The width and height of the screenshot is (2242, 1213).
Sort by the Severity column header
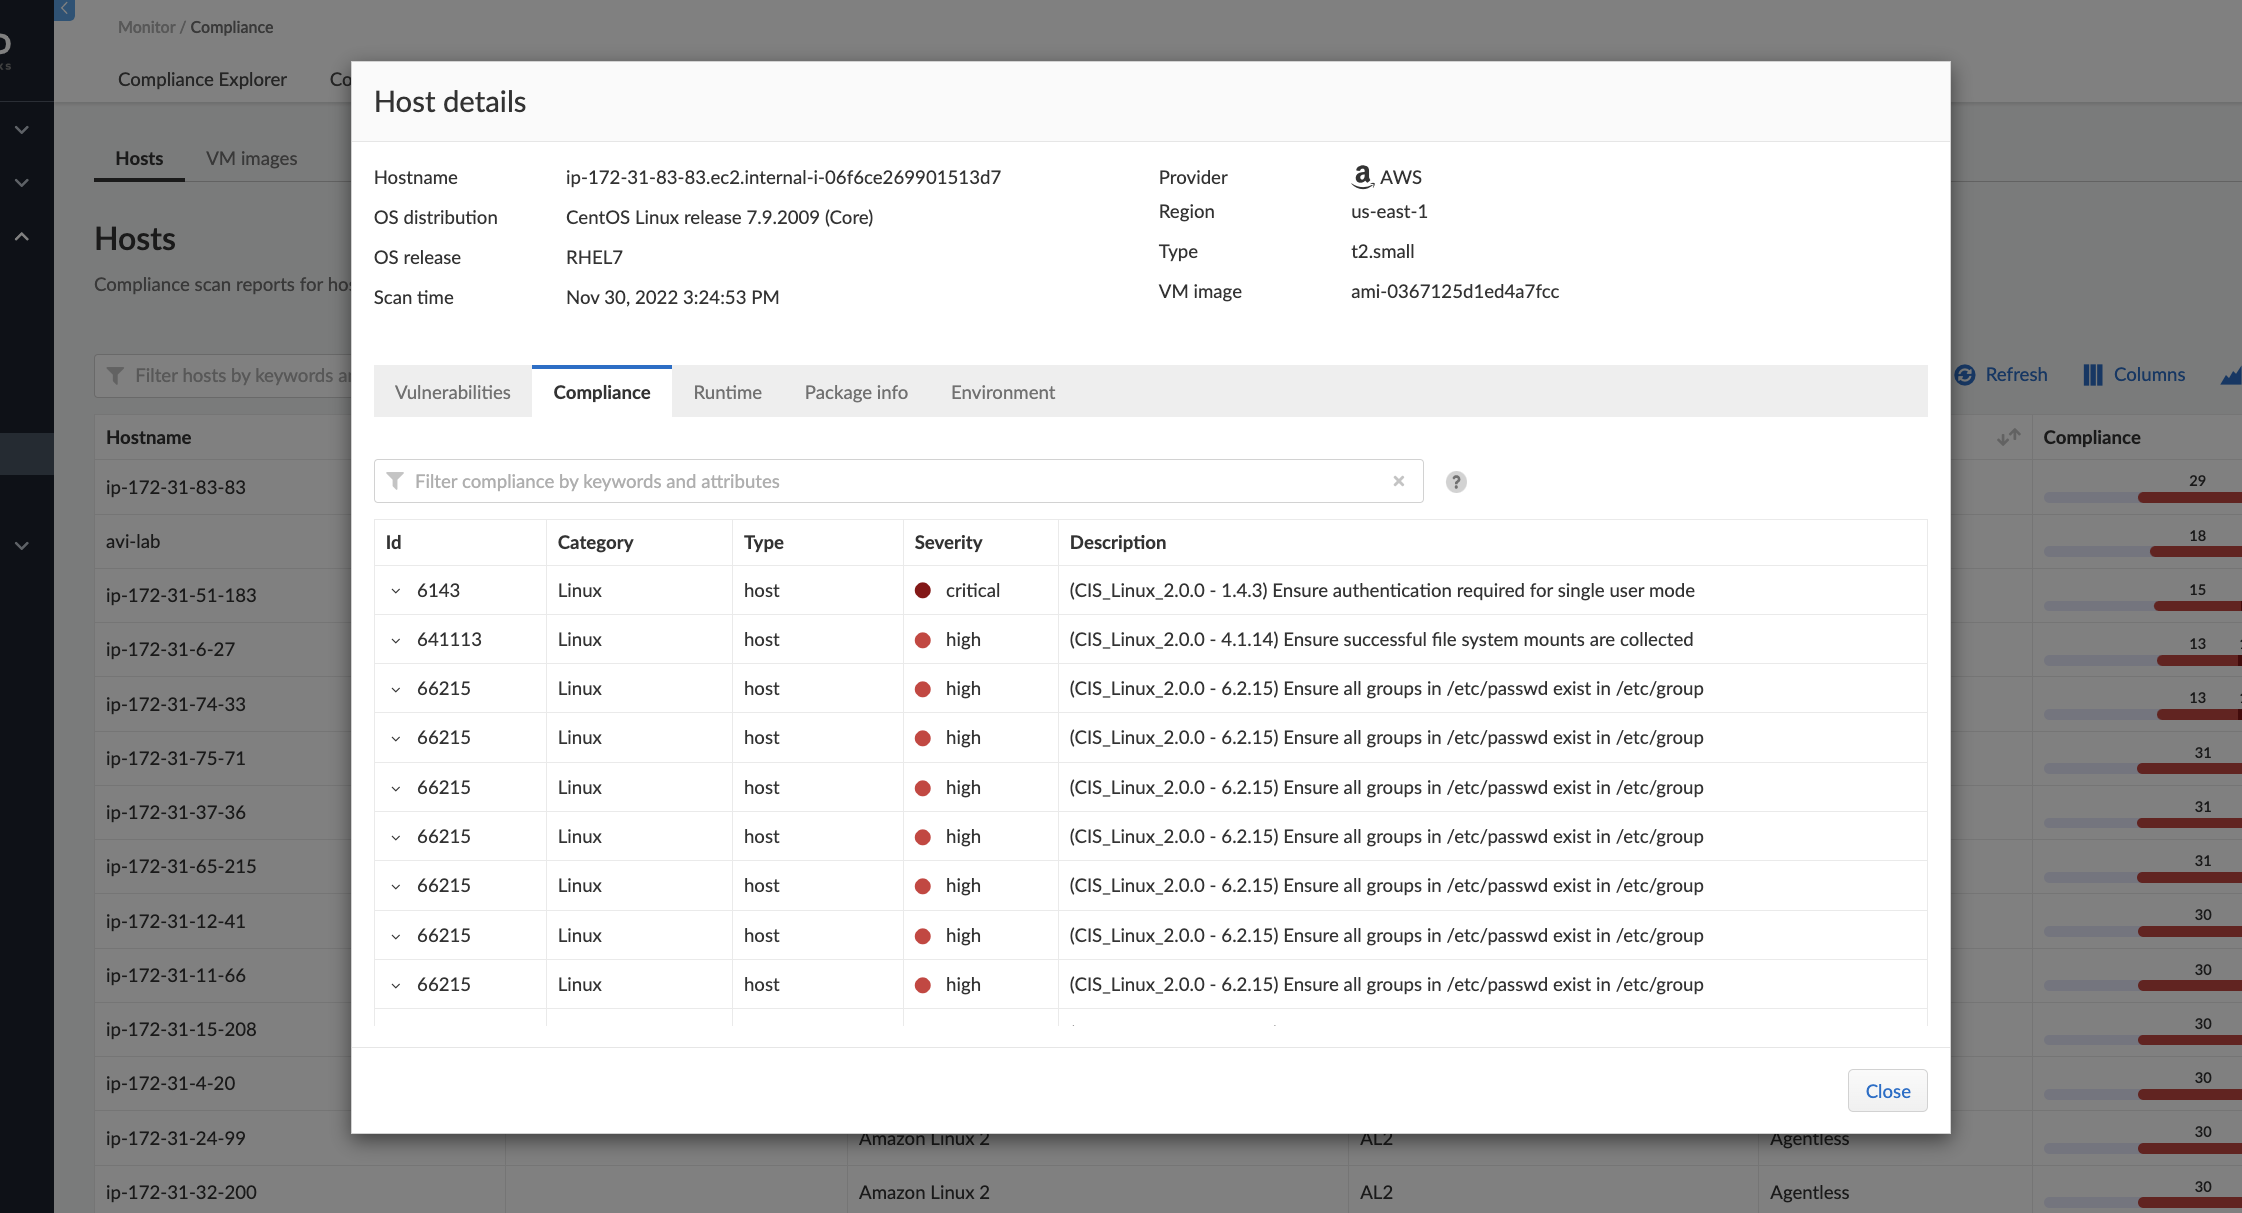[x=948, y=542]
